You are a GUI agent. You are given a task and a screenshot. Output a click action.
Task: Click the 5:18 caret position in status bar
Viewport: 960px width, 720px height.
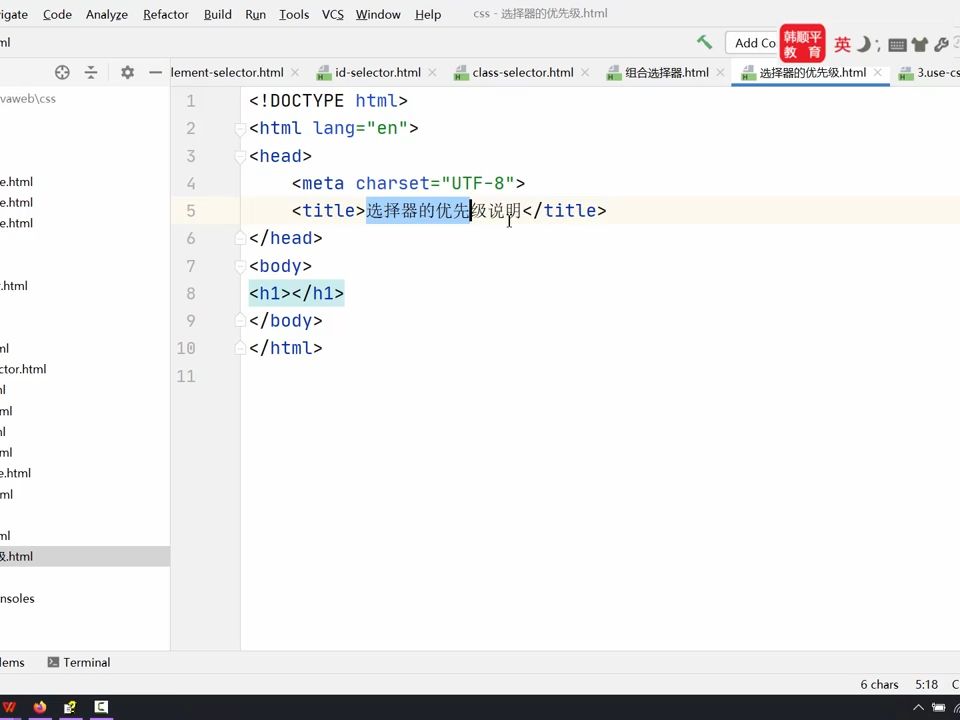point(926,684)
